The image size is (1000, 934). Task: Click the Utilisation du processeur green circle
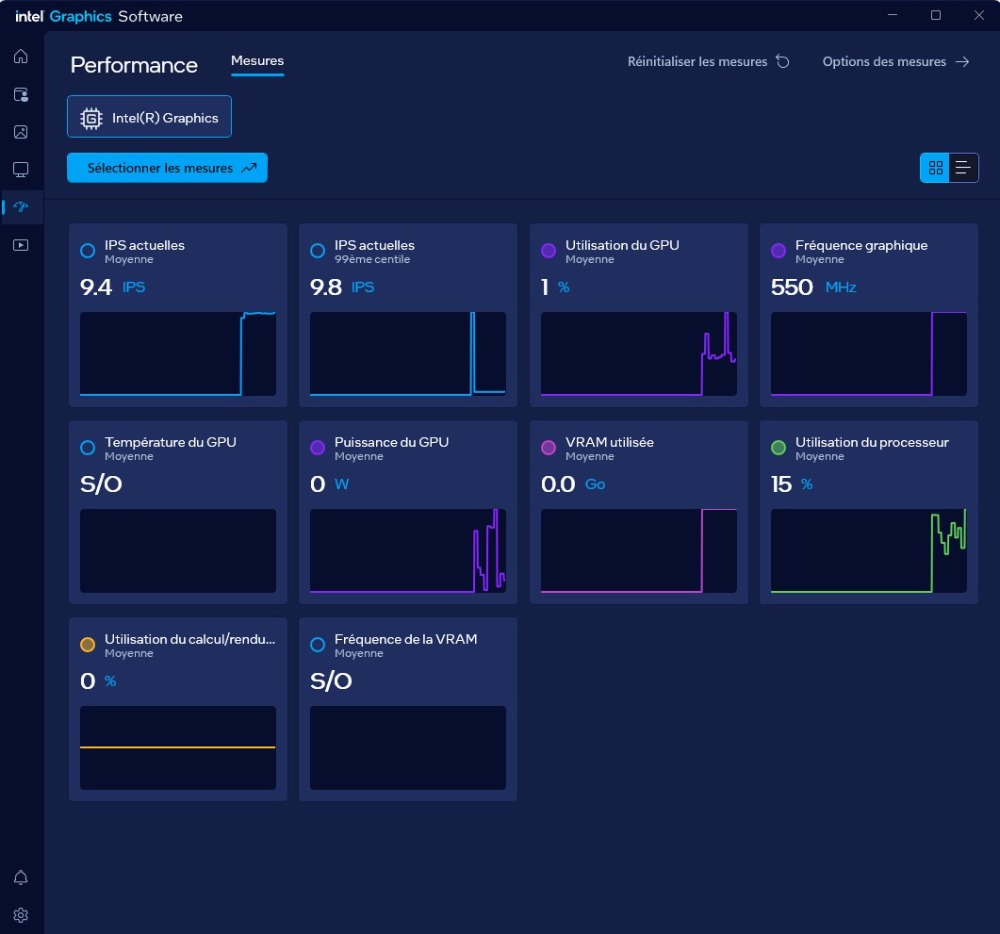(x=778, y=448)
